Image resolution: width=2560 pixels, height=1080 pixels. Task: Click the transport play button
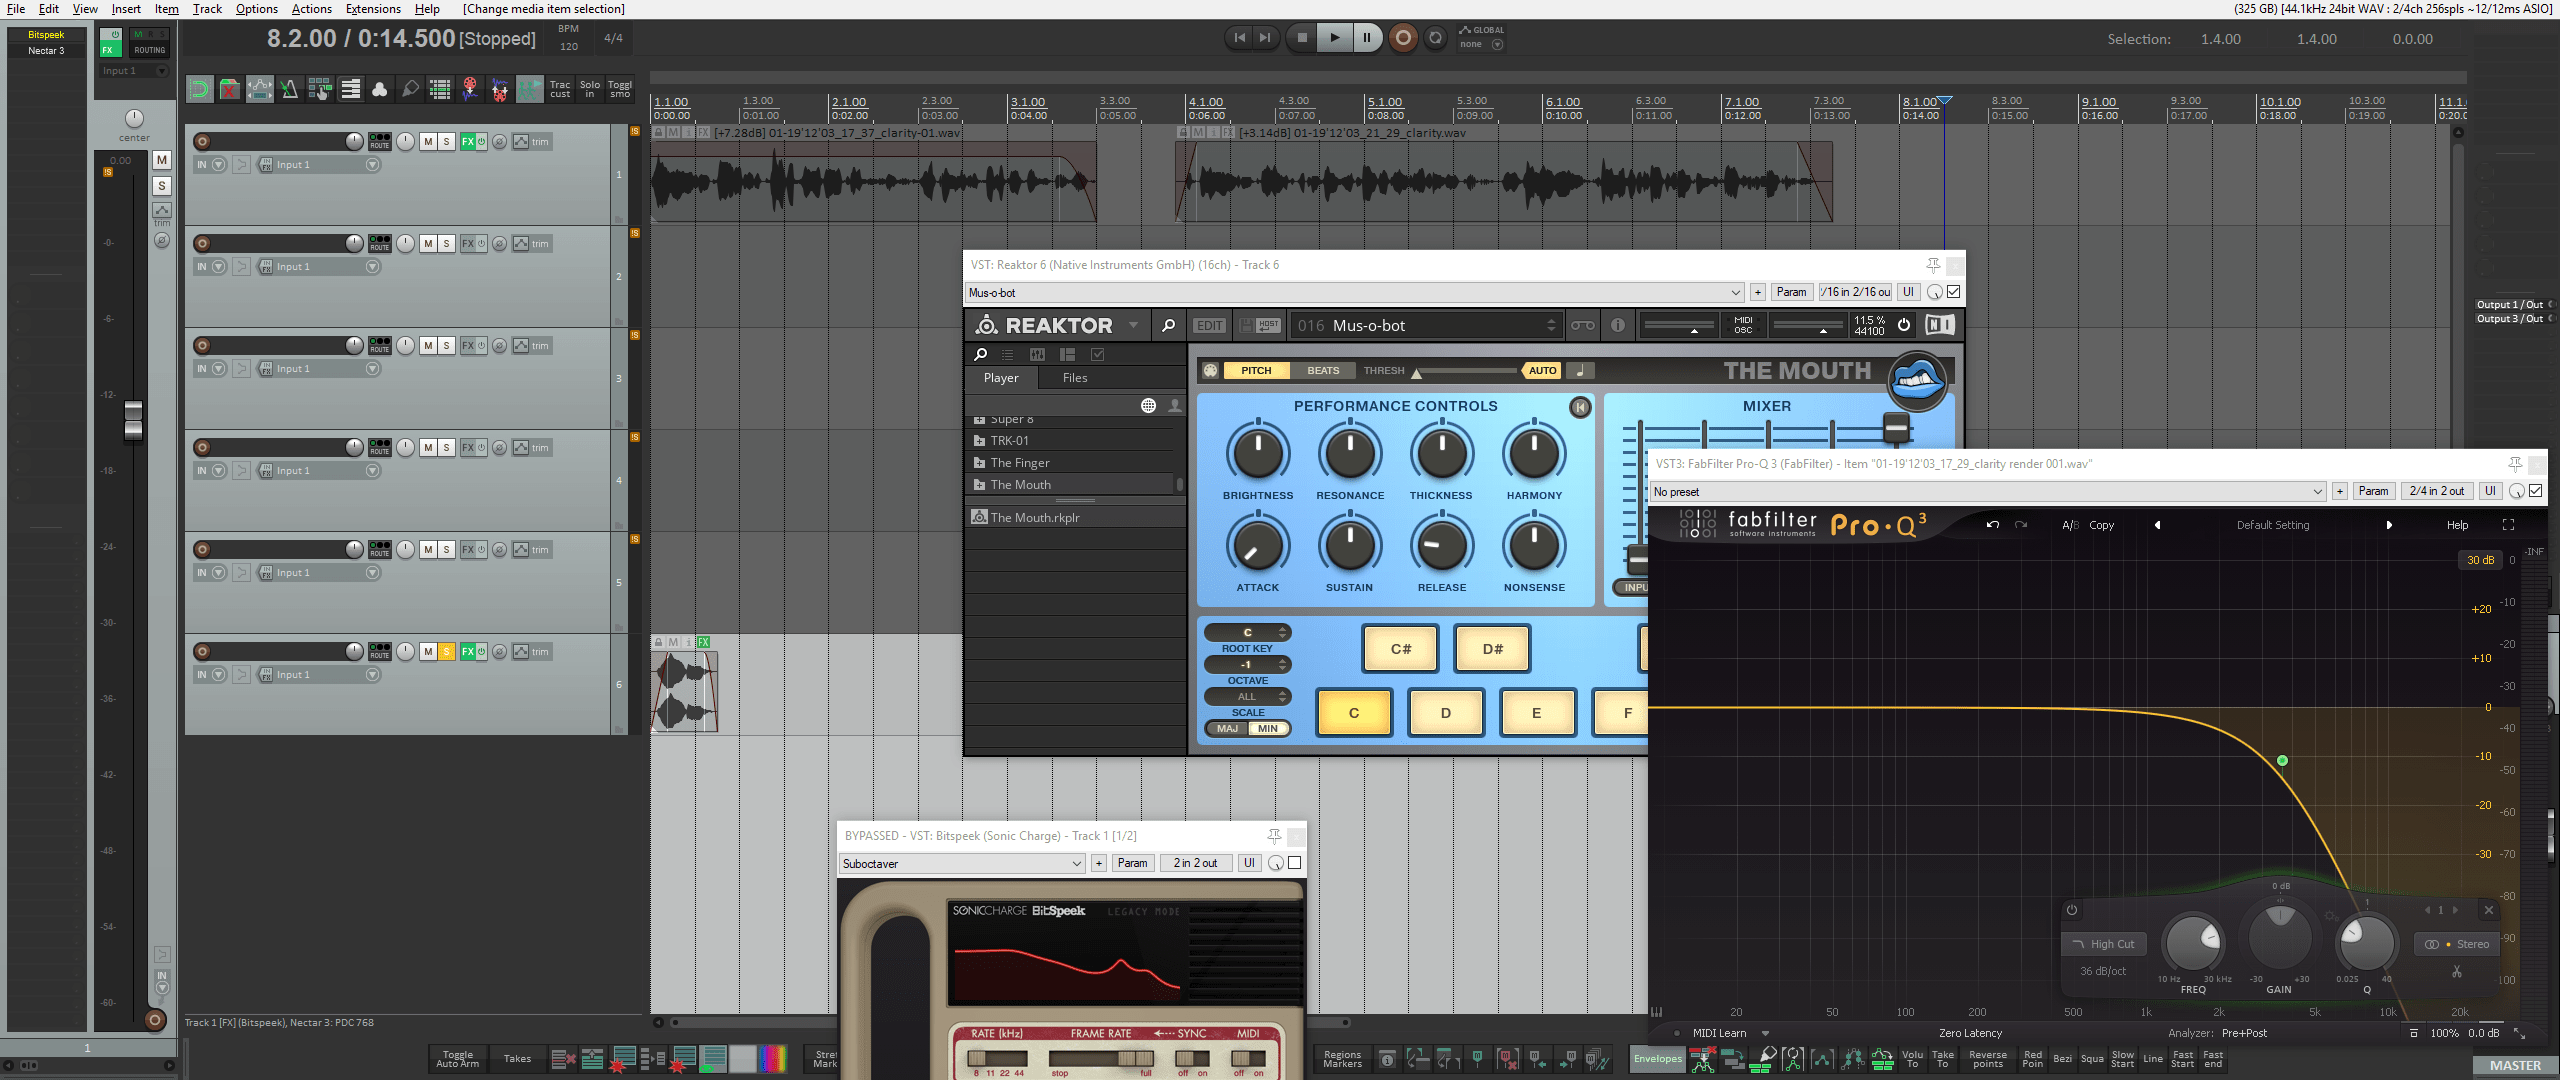(x=1334, y=38)
